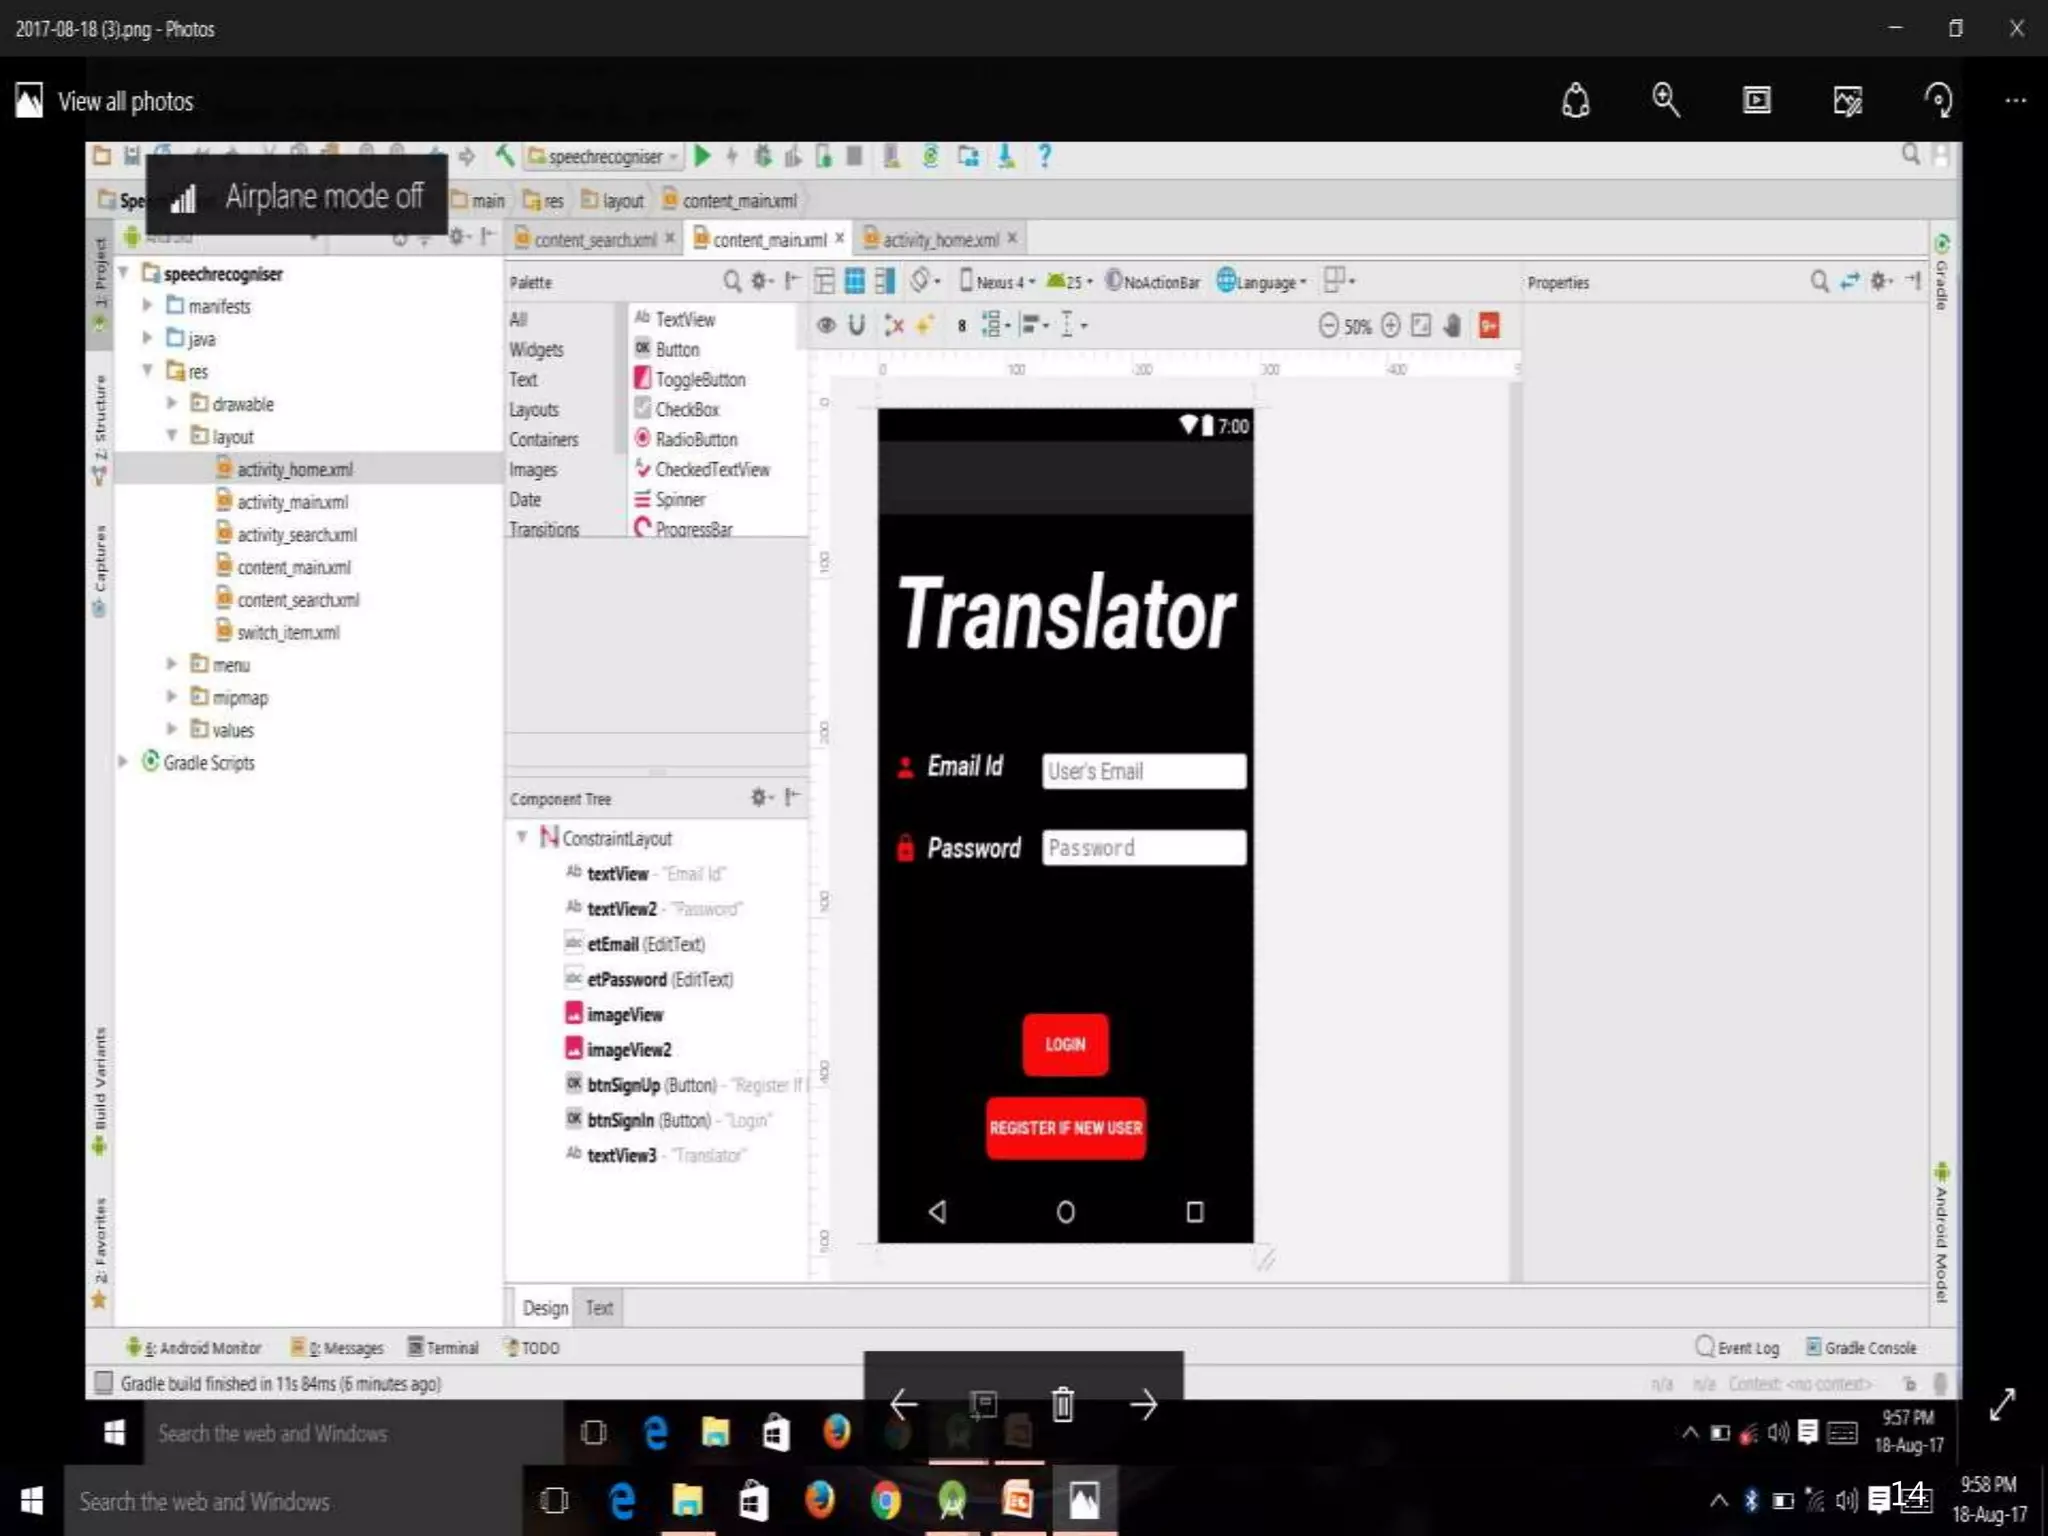Click the zoom in plus icon beside 50%
Viewport: 2048px width, 1536px height.
coord(1390,326)
